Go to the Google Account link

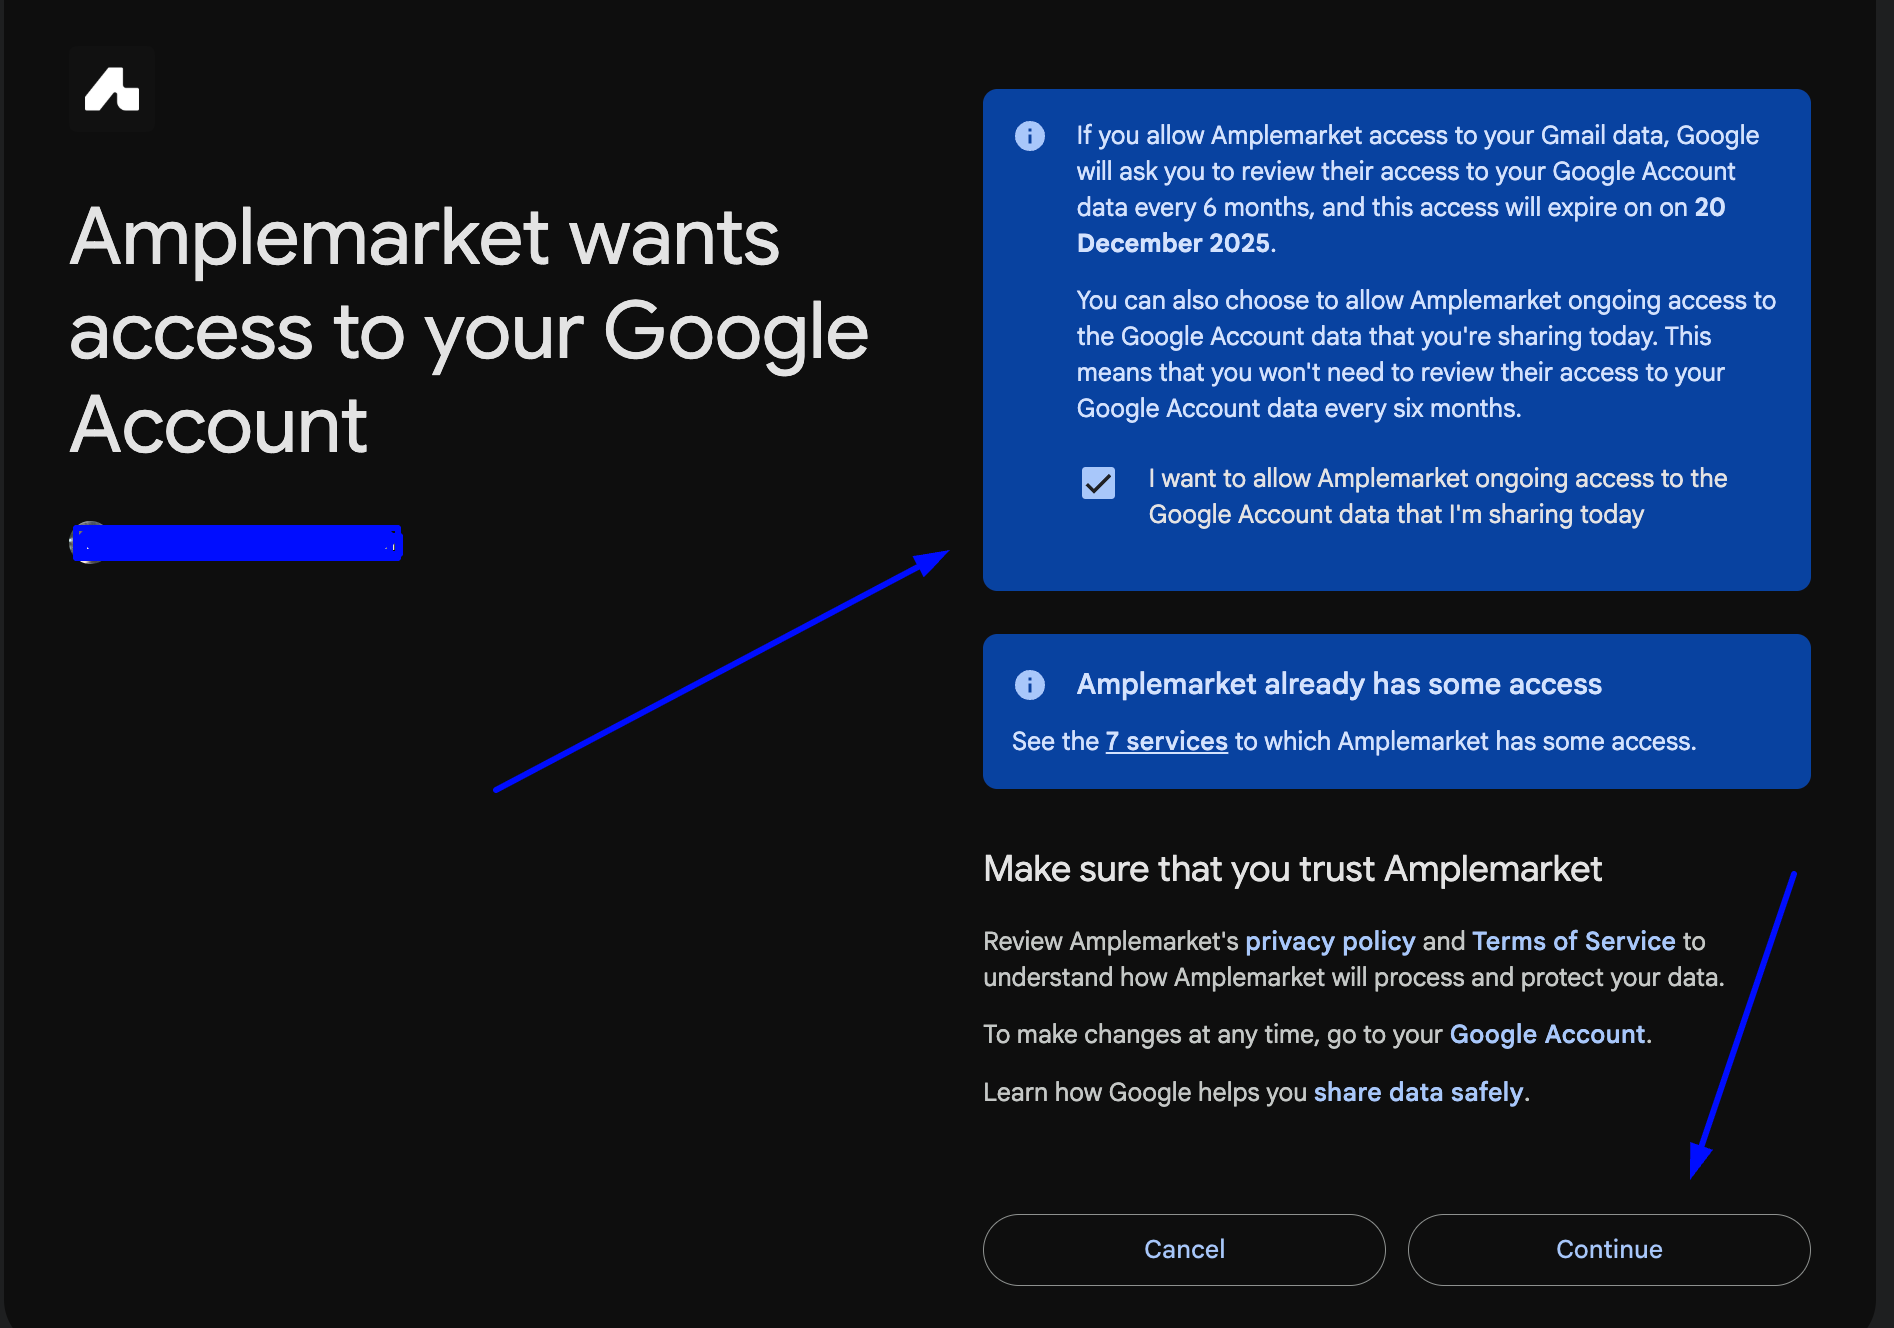(x=1547, y=1034)
